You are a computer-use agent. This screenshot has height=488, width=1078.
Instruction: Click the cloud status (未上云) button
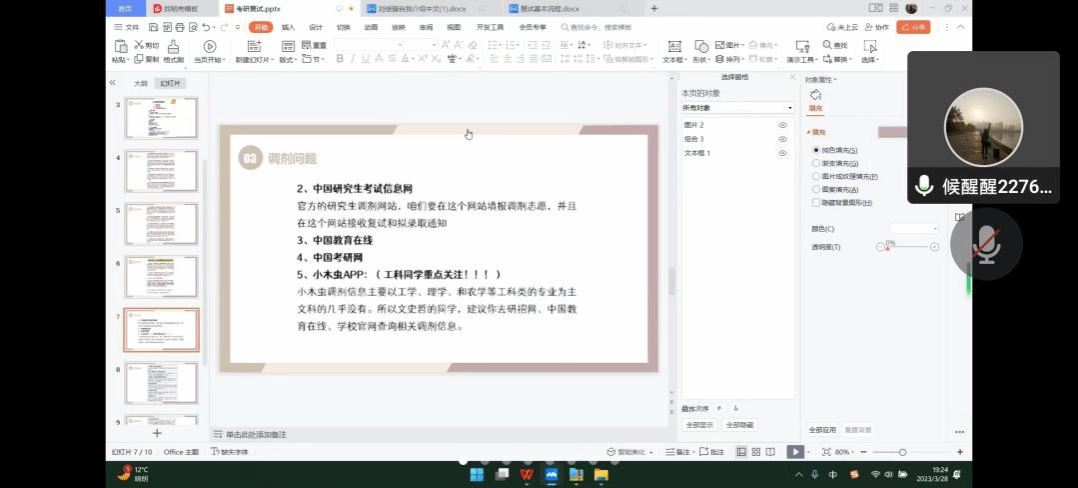[843, 27]
